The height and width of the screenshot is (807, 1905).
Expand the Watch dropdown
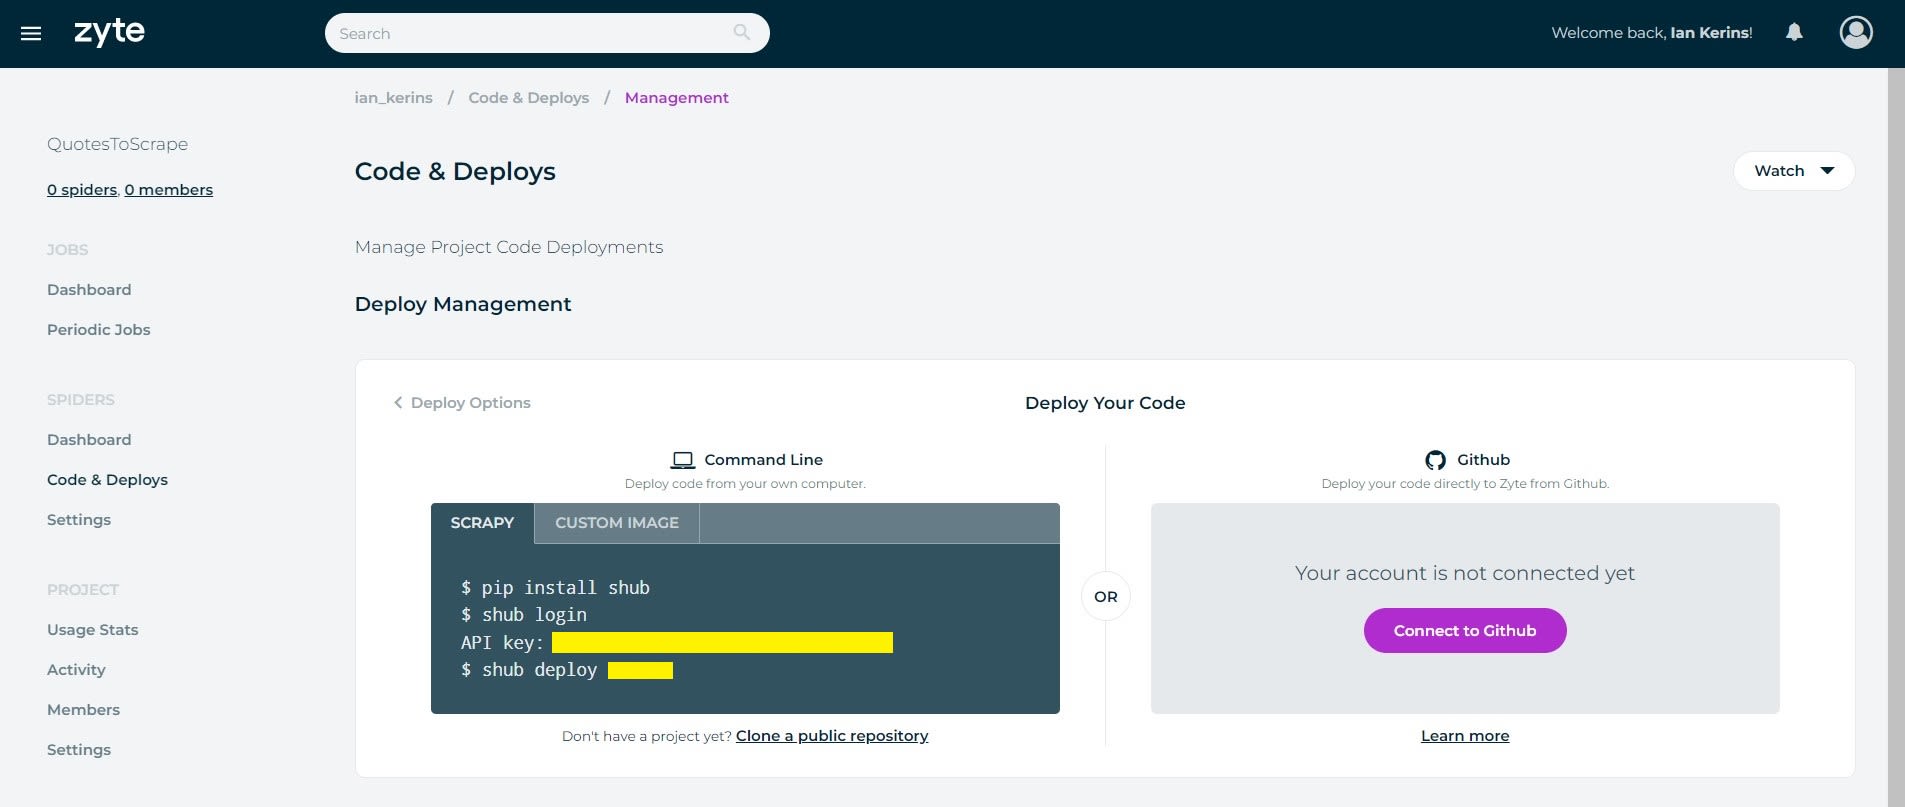1794,171
